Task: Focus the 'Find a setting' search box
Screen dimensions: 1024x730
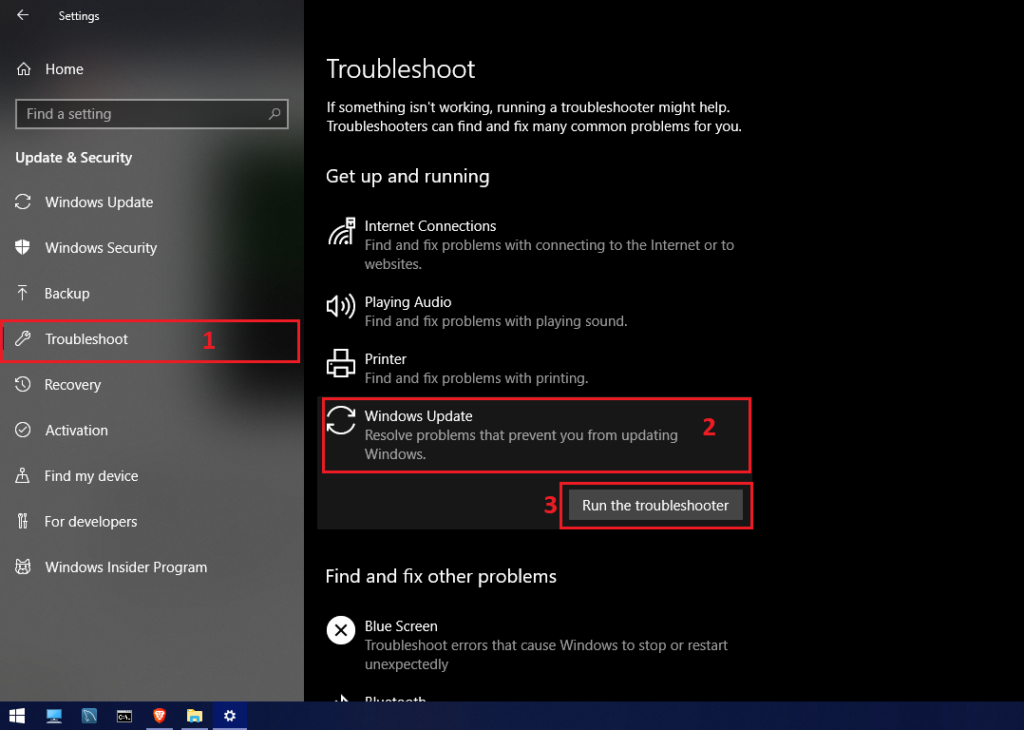Action: [152, 114]
